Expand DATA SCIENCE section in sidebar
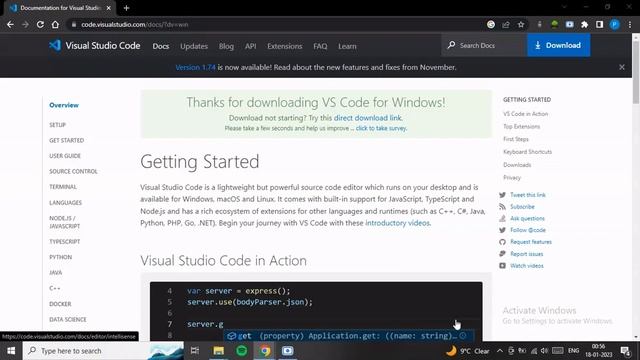The height and width of the screenshot is (360, 640). (x=68, y=320)
